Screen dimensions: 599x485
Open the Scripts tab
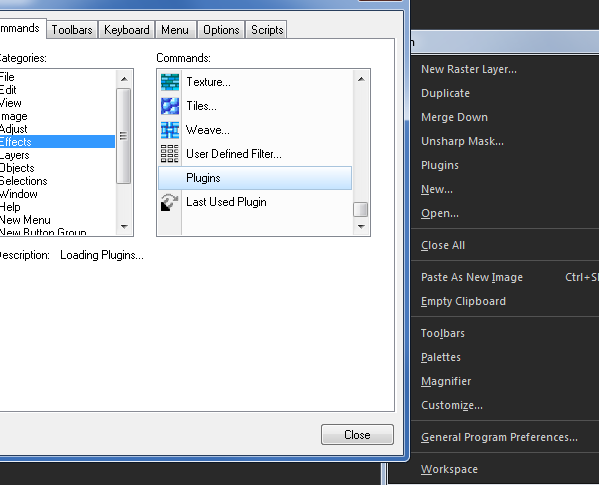click(267, 29)
